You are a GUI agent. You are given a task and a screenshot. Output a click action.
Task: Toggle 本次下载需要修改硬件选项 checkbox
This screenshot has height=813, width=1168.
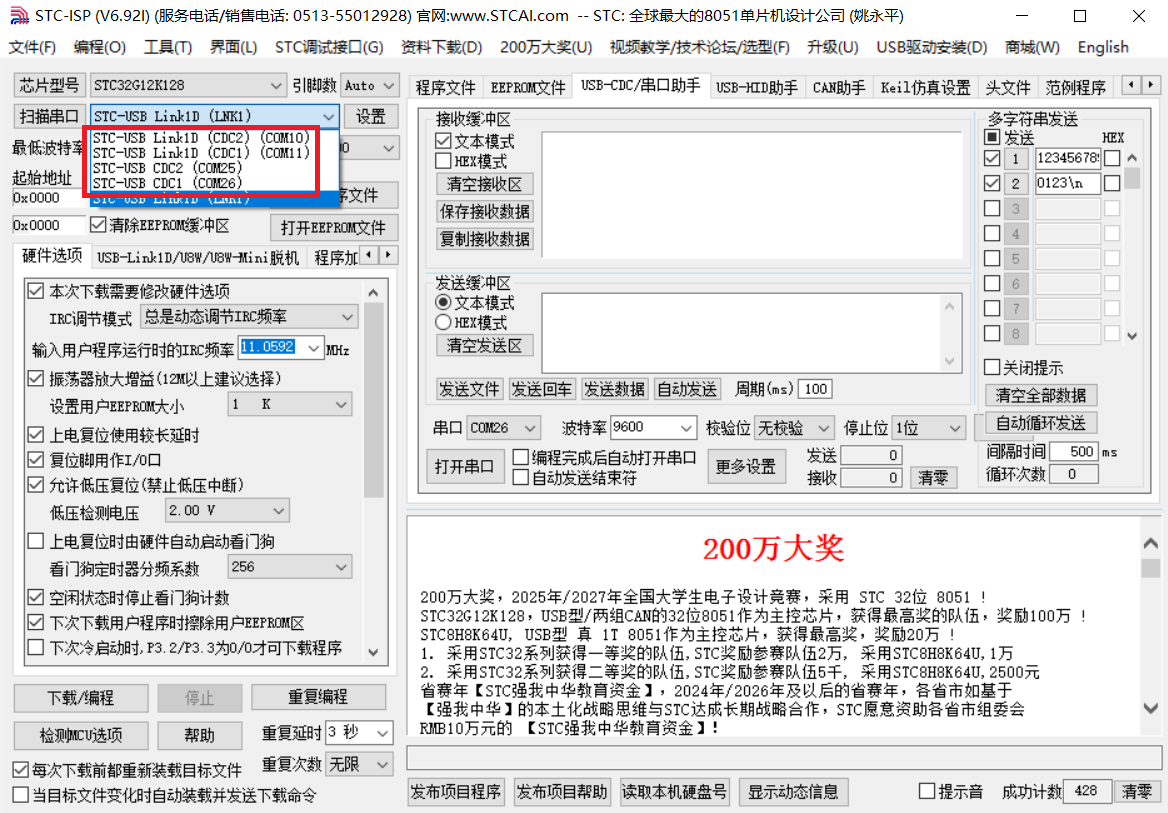(36, 291)
